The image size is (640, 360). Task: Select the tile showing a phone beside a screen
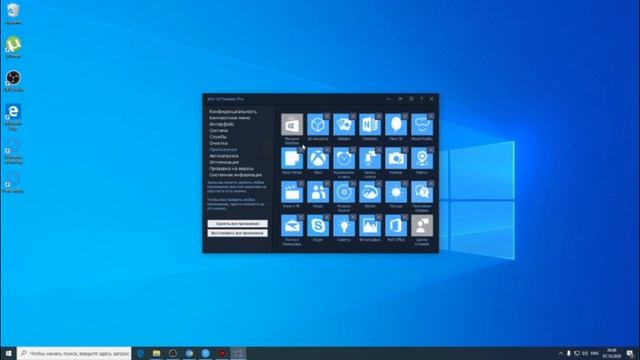point(370,158)
